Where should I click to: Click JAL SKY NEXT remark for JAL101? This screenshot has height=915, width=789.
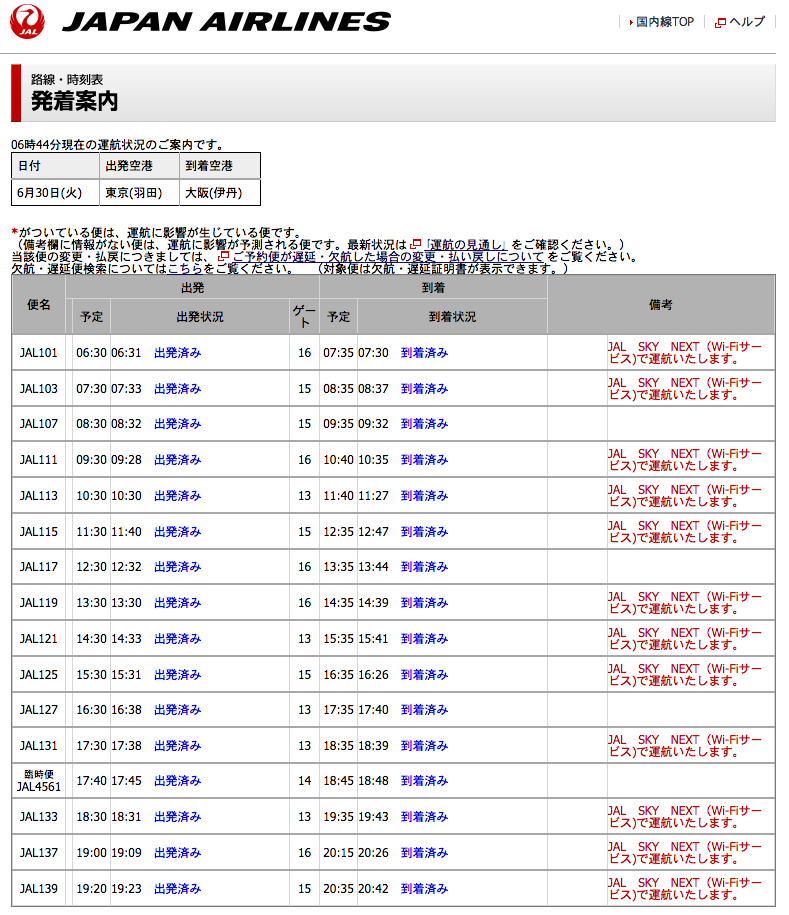(685, 353)
